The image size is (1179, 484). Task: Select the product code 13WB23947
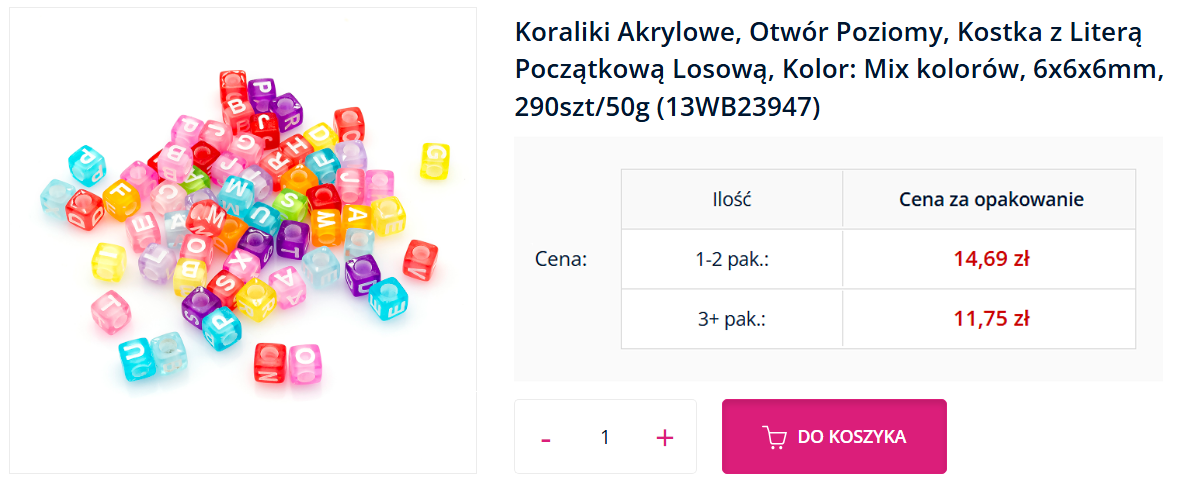click(737, 106)
